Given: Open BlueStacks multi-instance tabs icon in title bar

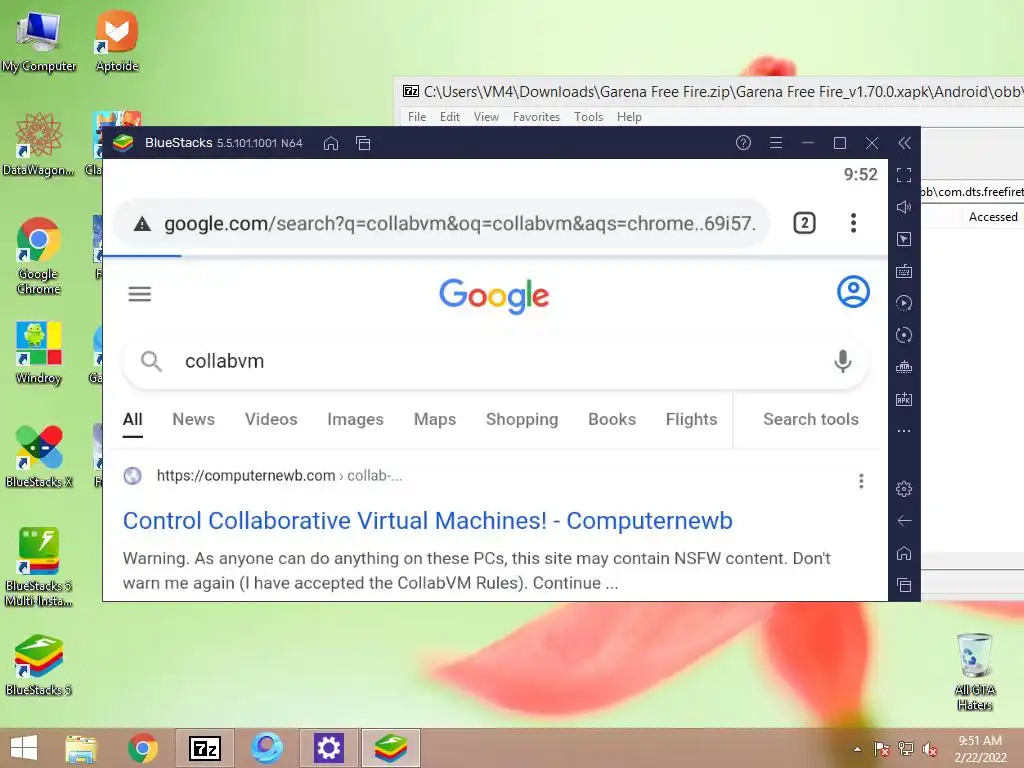Looking at the screenshot, I should click(x=363, y=143).
